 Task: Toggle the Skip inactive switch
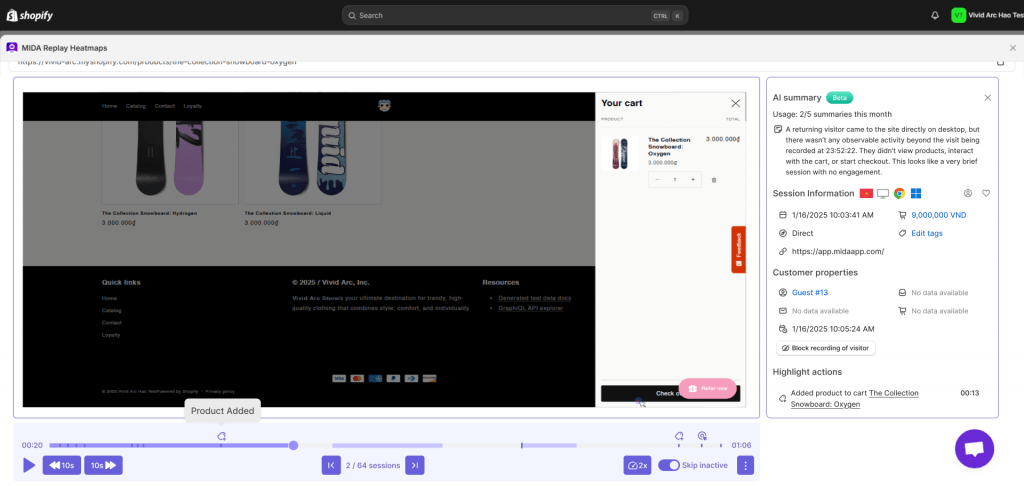pyautogui.click(x=669, y=465)
